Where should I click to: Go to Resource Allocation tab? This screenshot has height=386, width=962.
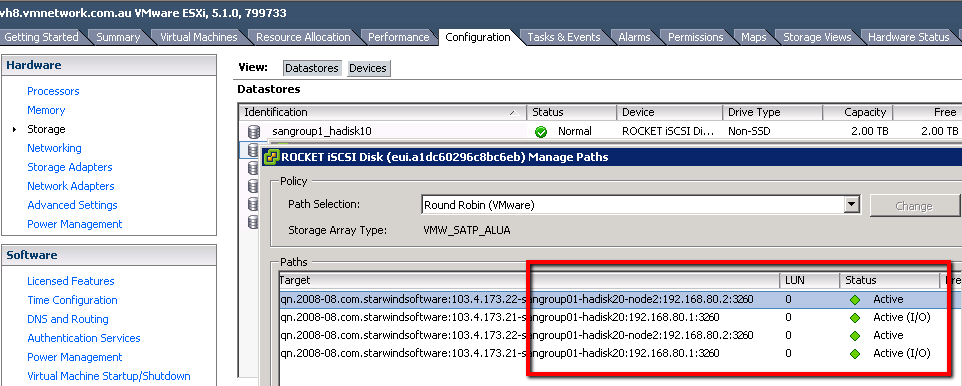(x=303, y=37)
